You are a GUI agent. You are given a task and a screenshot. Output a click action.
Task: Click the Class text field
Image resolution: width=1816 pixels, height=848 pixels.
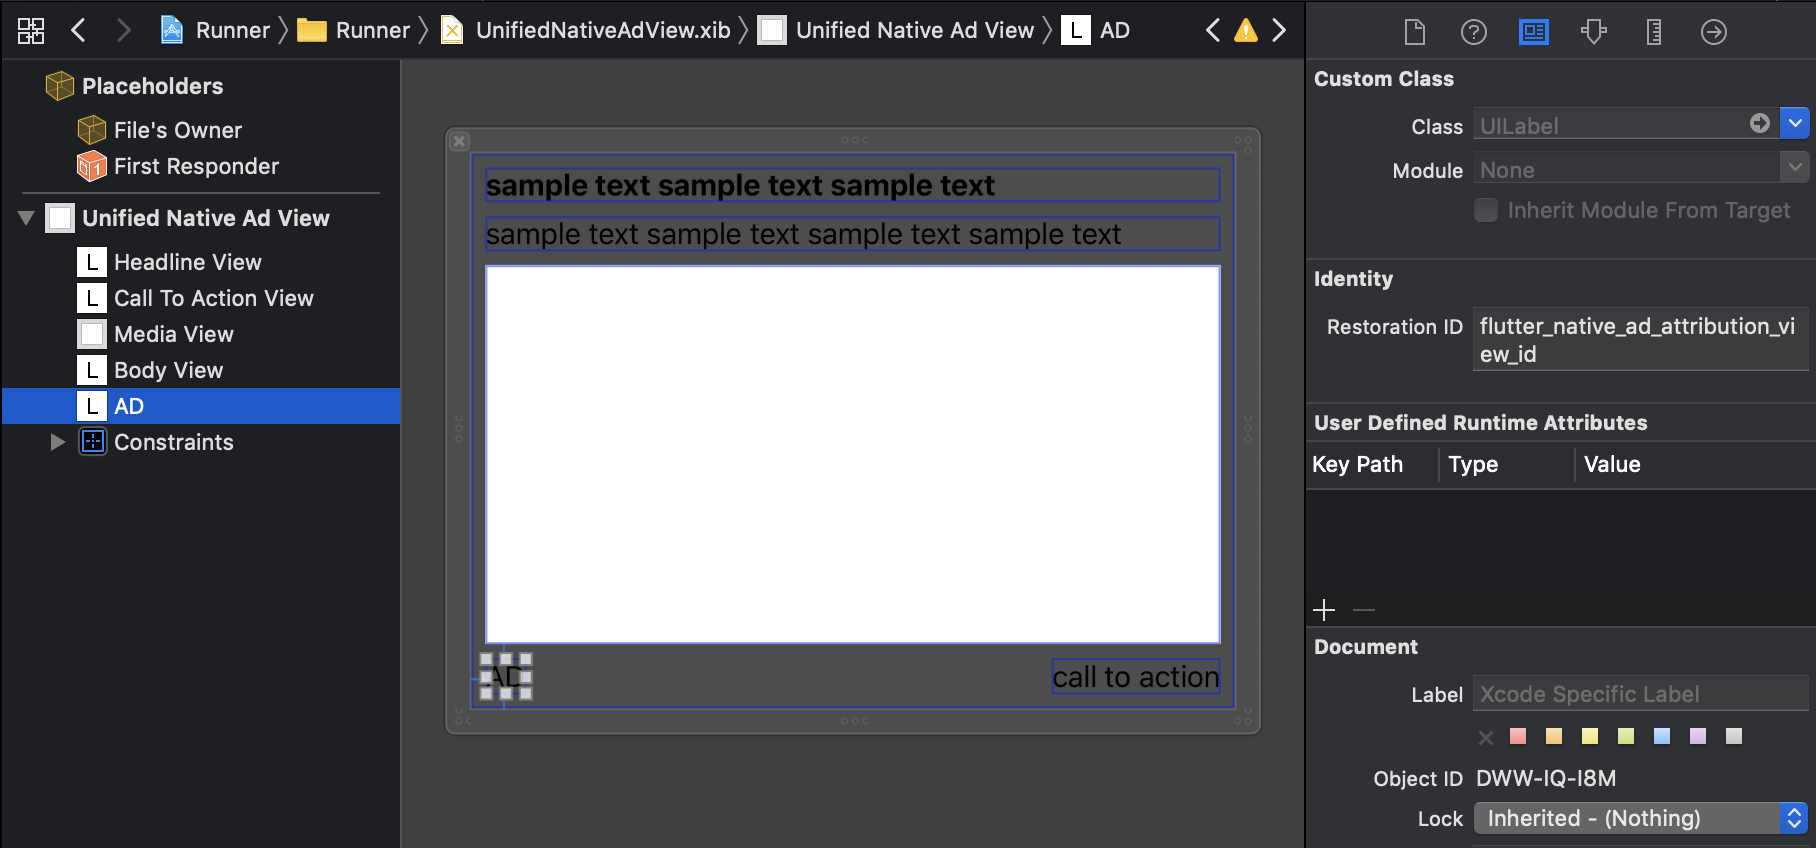pyautogui.click(x=1610, y=126)
